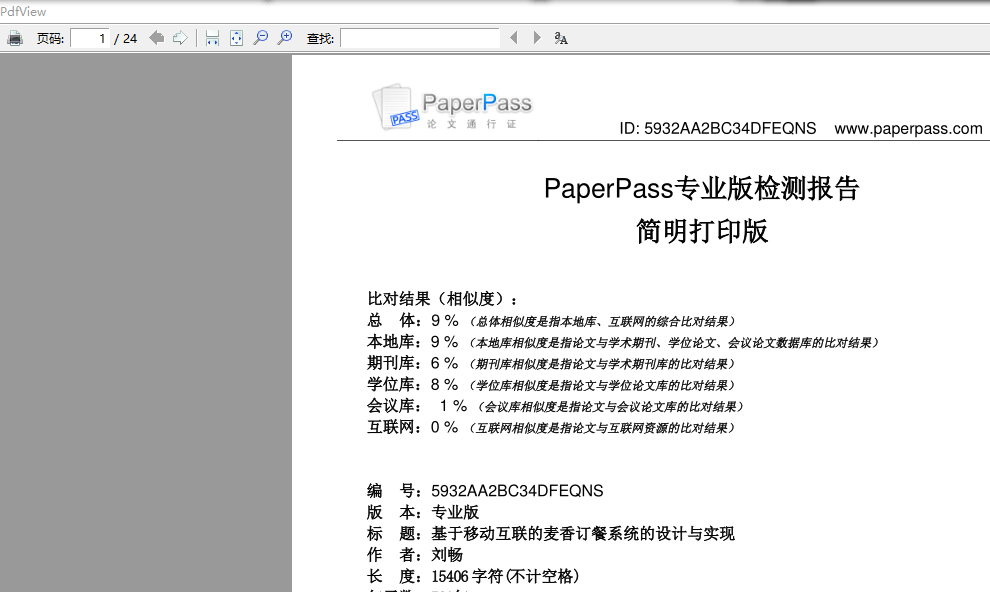Zoom out with magnifier minus icon
The image size is (990, 592).
coord(260,38)
